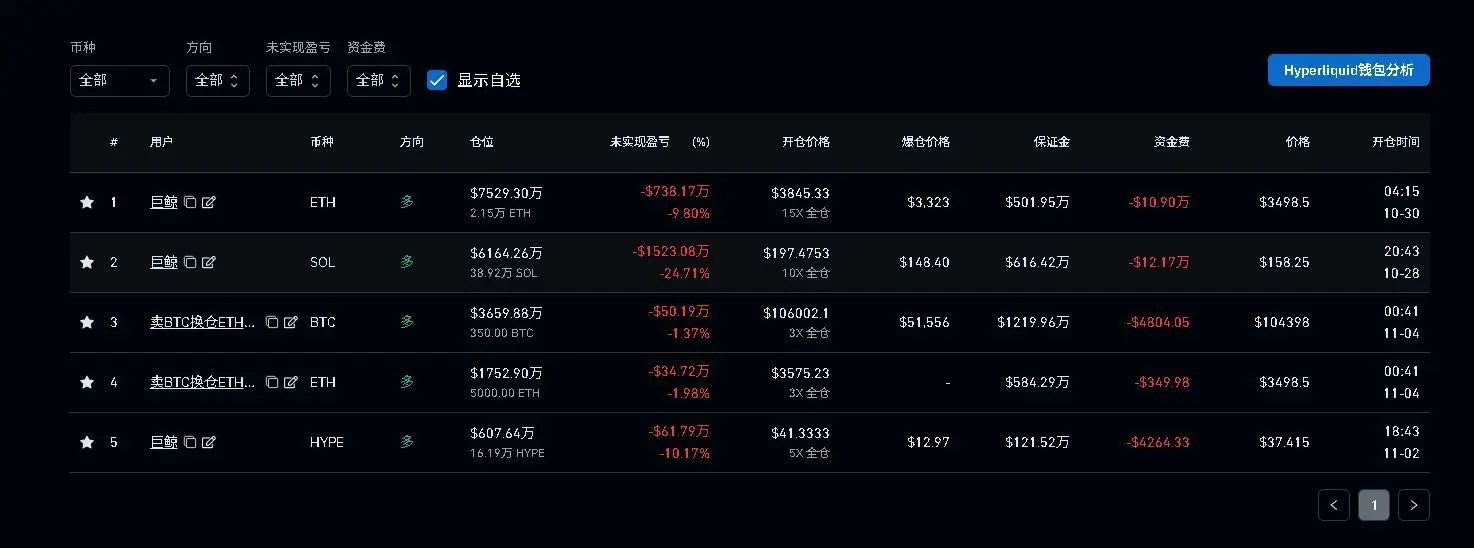1474x548 pixels.
Task: Unstar the first row ETH whale position
Action: click(87, 202)
